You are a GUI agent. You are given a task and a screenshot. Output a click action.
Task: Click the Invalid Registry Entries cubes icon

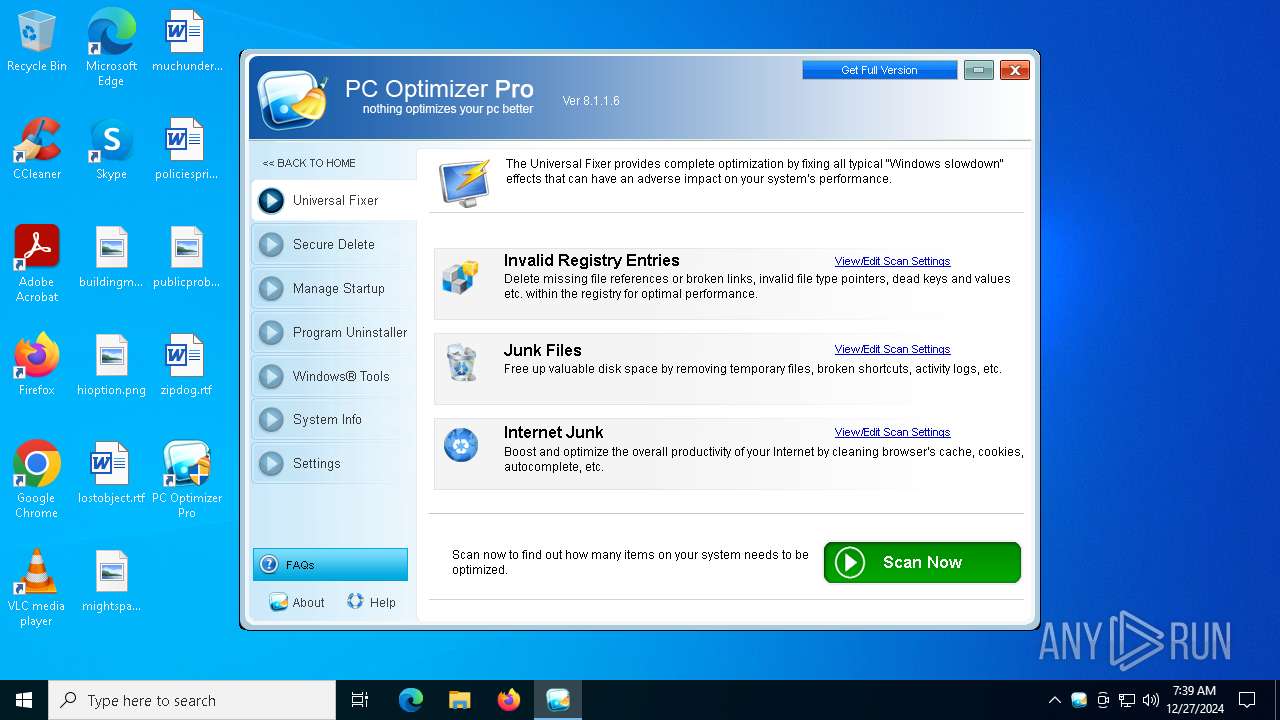(461, 277)
